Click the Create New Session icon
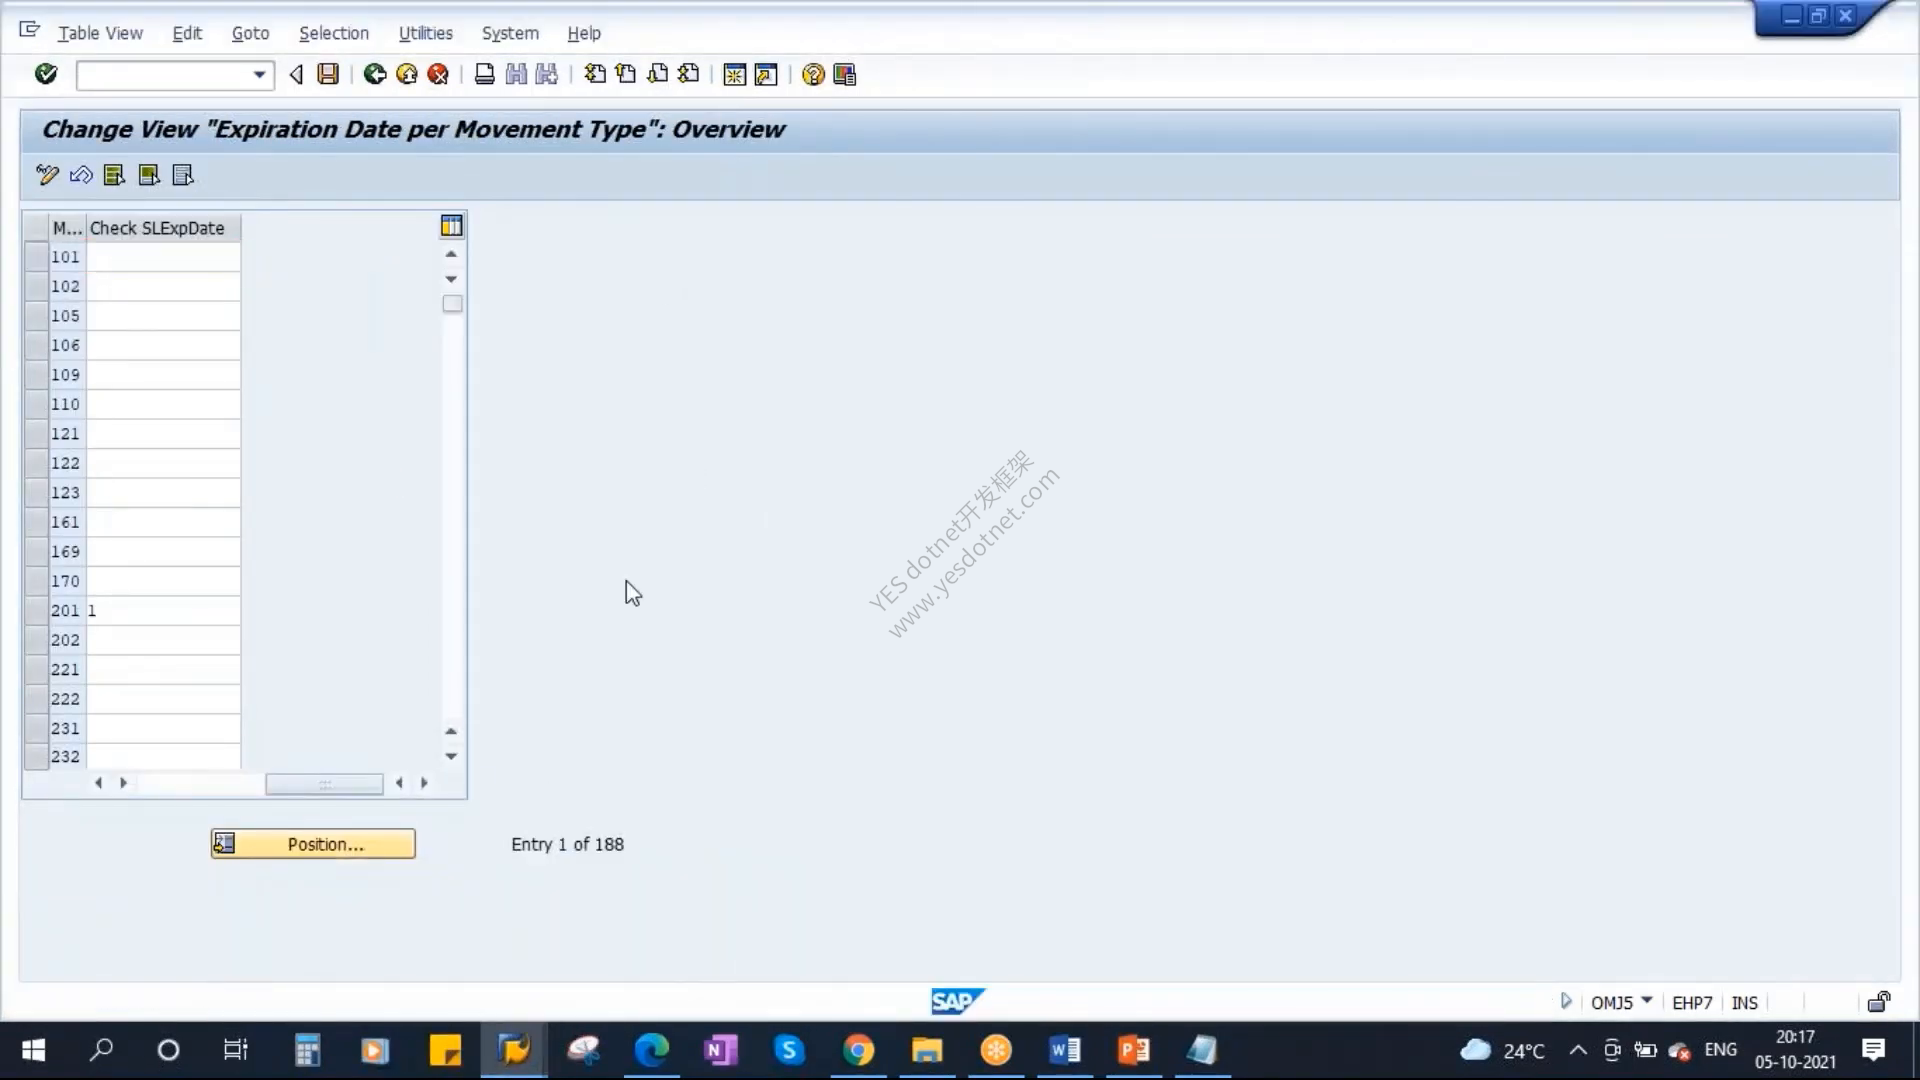Screen dimensions: 1920x1080 coord(735,75)
